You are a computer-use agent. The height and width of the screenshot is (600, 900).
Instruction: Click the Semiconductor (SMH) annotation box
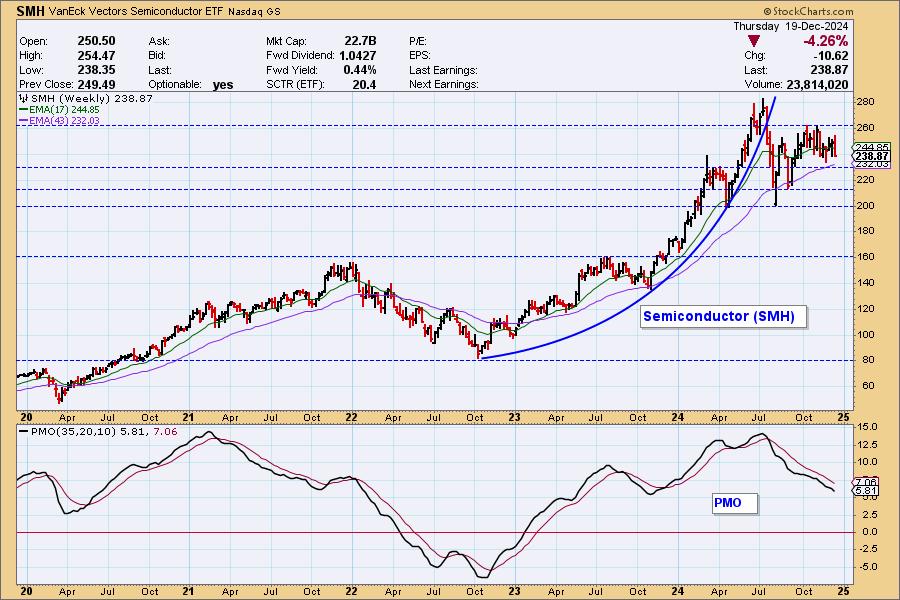(723, 316)
